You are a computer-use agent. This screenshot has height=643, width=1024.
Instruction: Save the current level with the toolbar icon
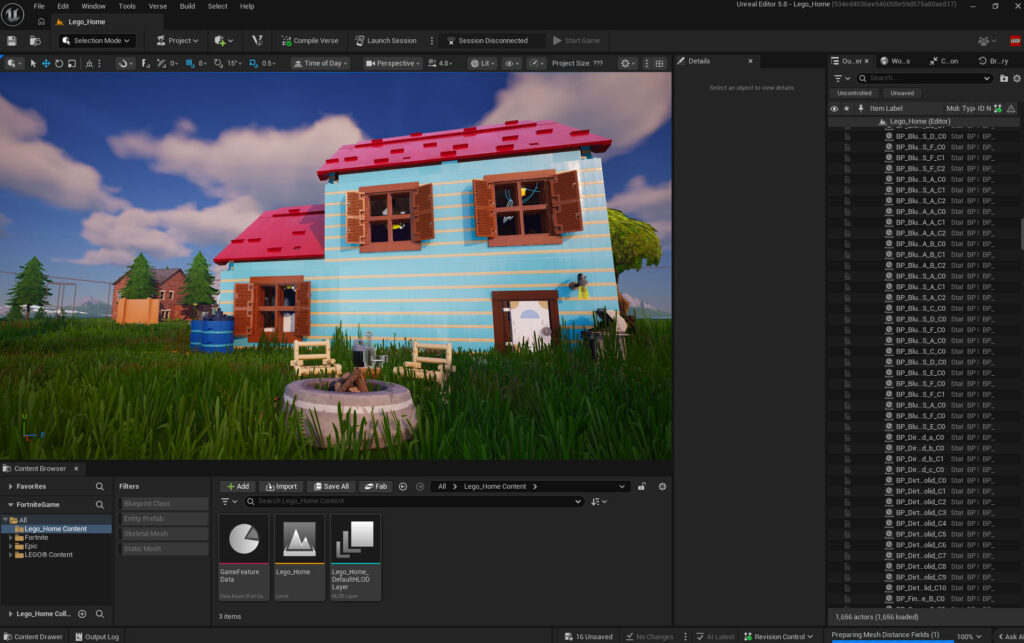coord(12,40)
